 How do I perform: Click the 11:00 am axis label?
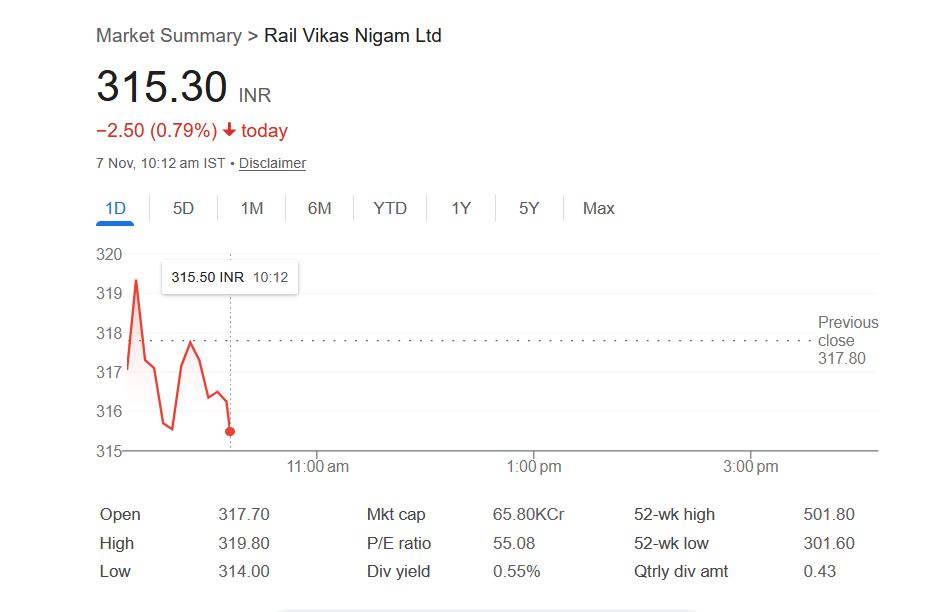(x=318, y=466)
